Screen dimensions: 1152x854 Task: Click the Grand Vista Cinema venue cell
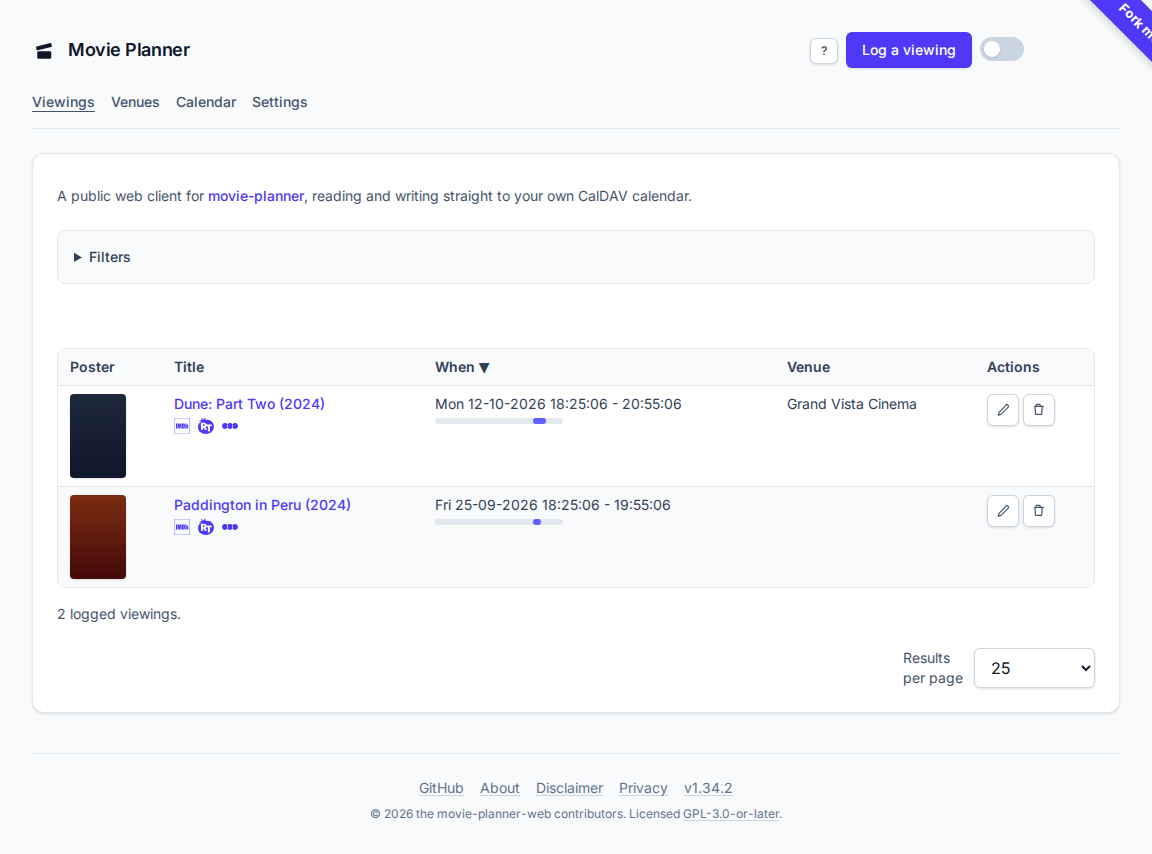pyautogui.click(x=852, y=404)
